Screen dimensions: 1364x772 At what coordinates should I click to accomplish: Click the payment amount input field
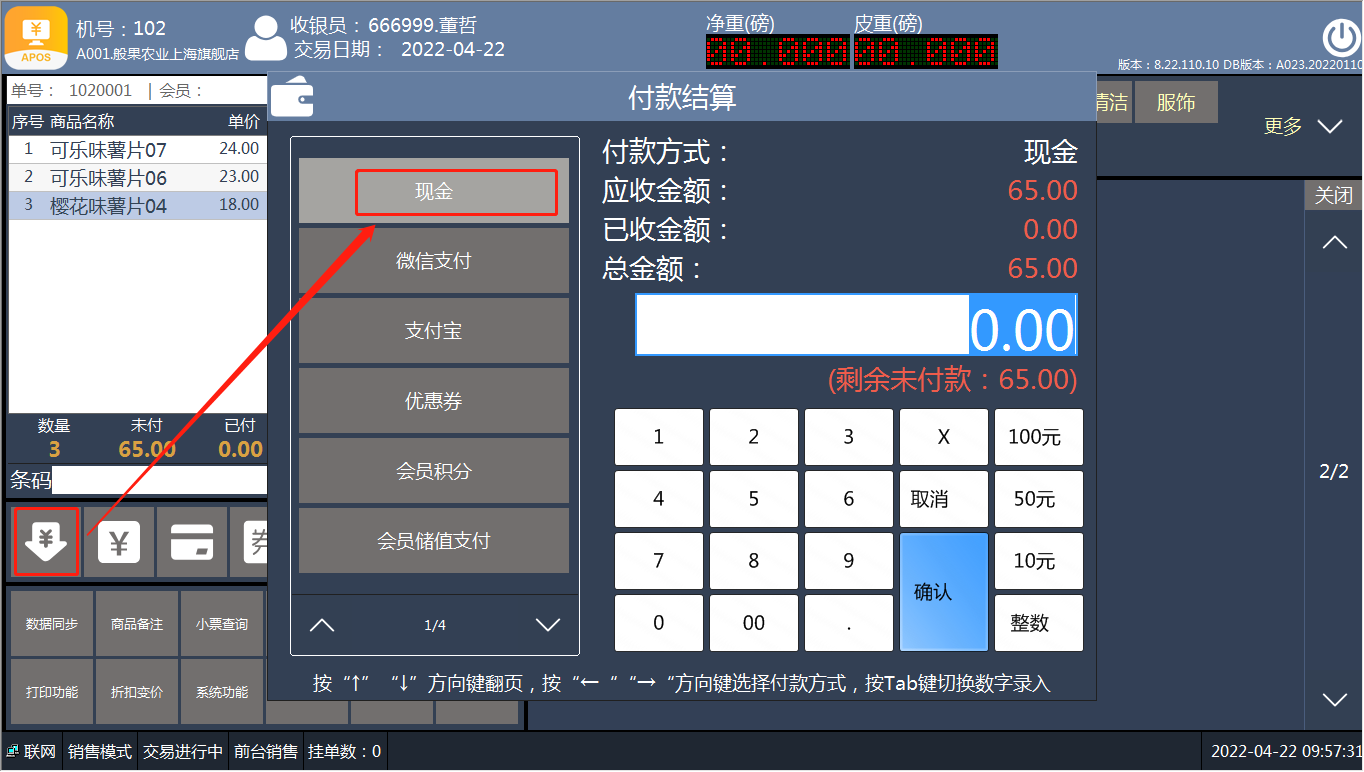856,324
